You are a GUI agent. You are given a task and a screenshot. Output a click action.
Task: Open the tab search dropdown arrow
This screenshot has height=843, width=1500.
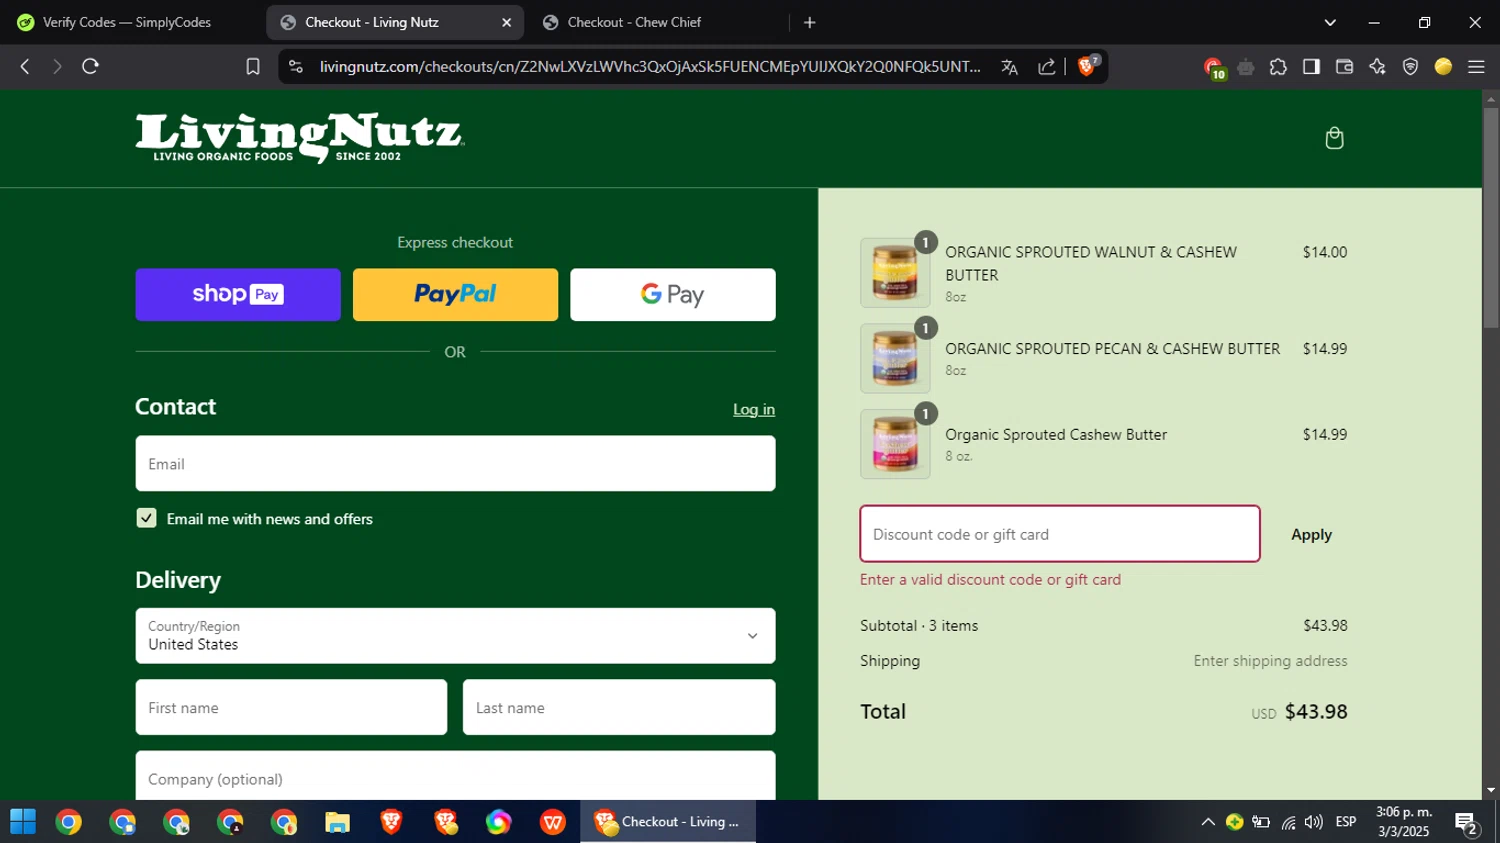coord(1330,22)
